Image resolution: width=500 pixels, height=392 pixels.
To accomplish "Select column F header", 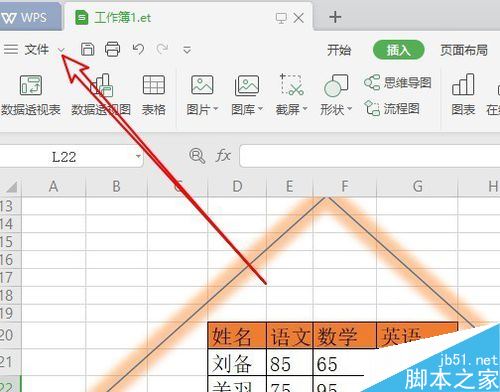I will (x=345, y=187).
